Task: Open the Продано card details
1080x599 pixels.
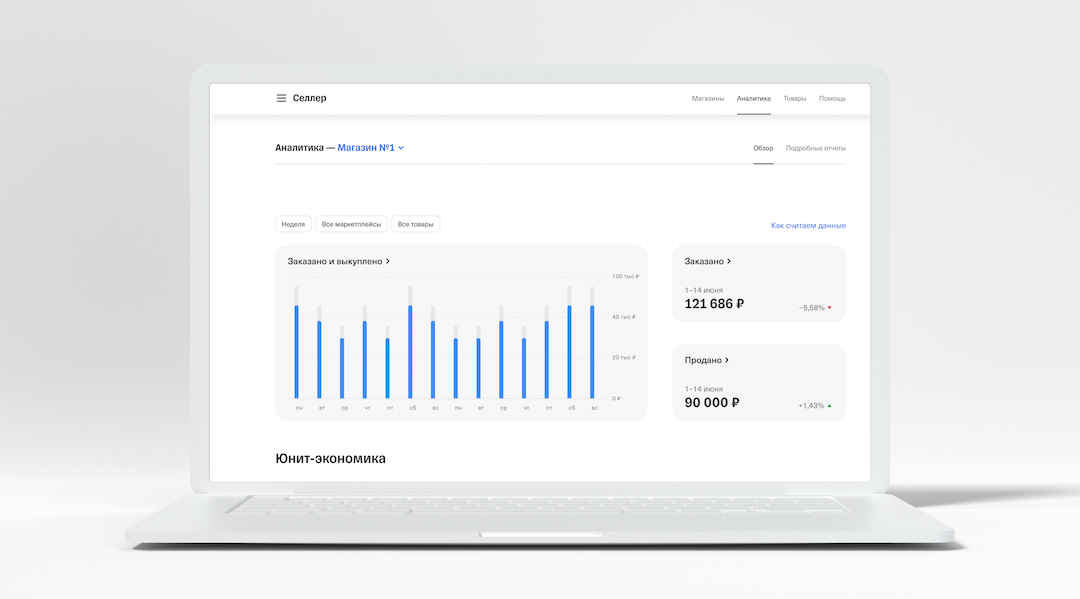Action: 707,360
